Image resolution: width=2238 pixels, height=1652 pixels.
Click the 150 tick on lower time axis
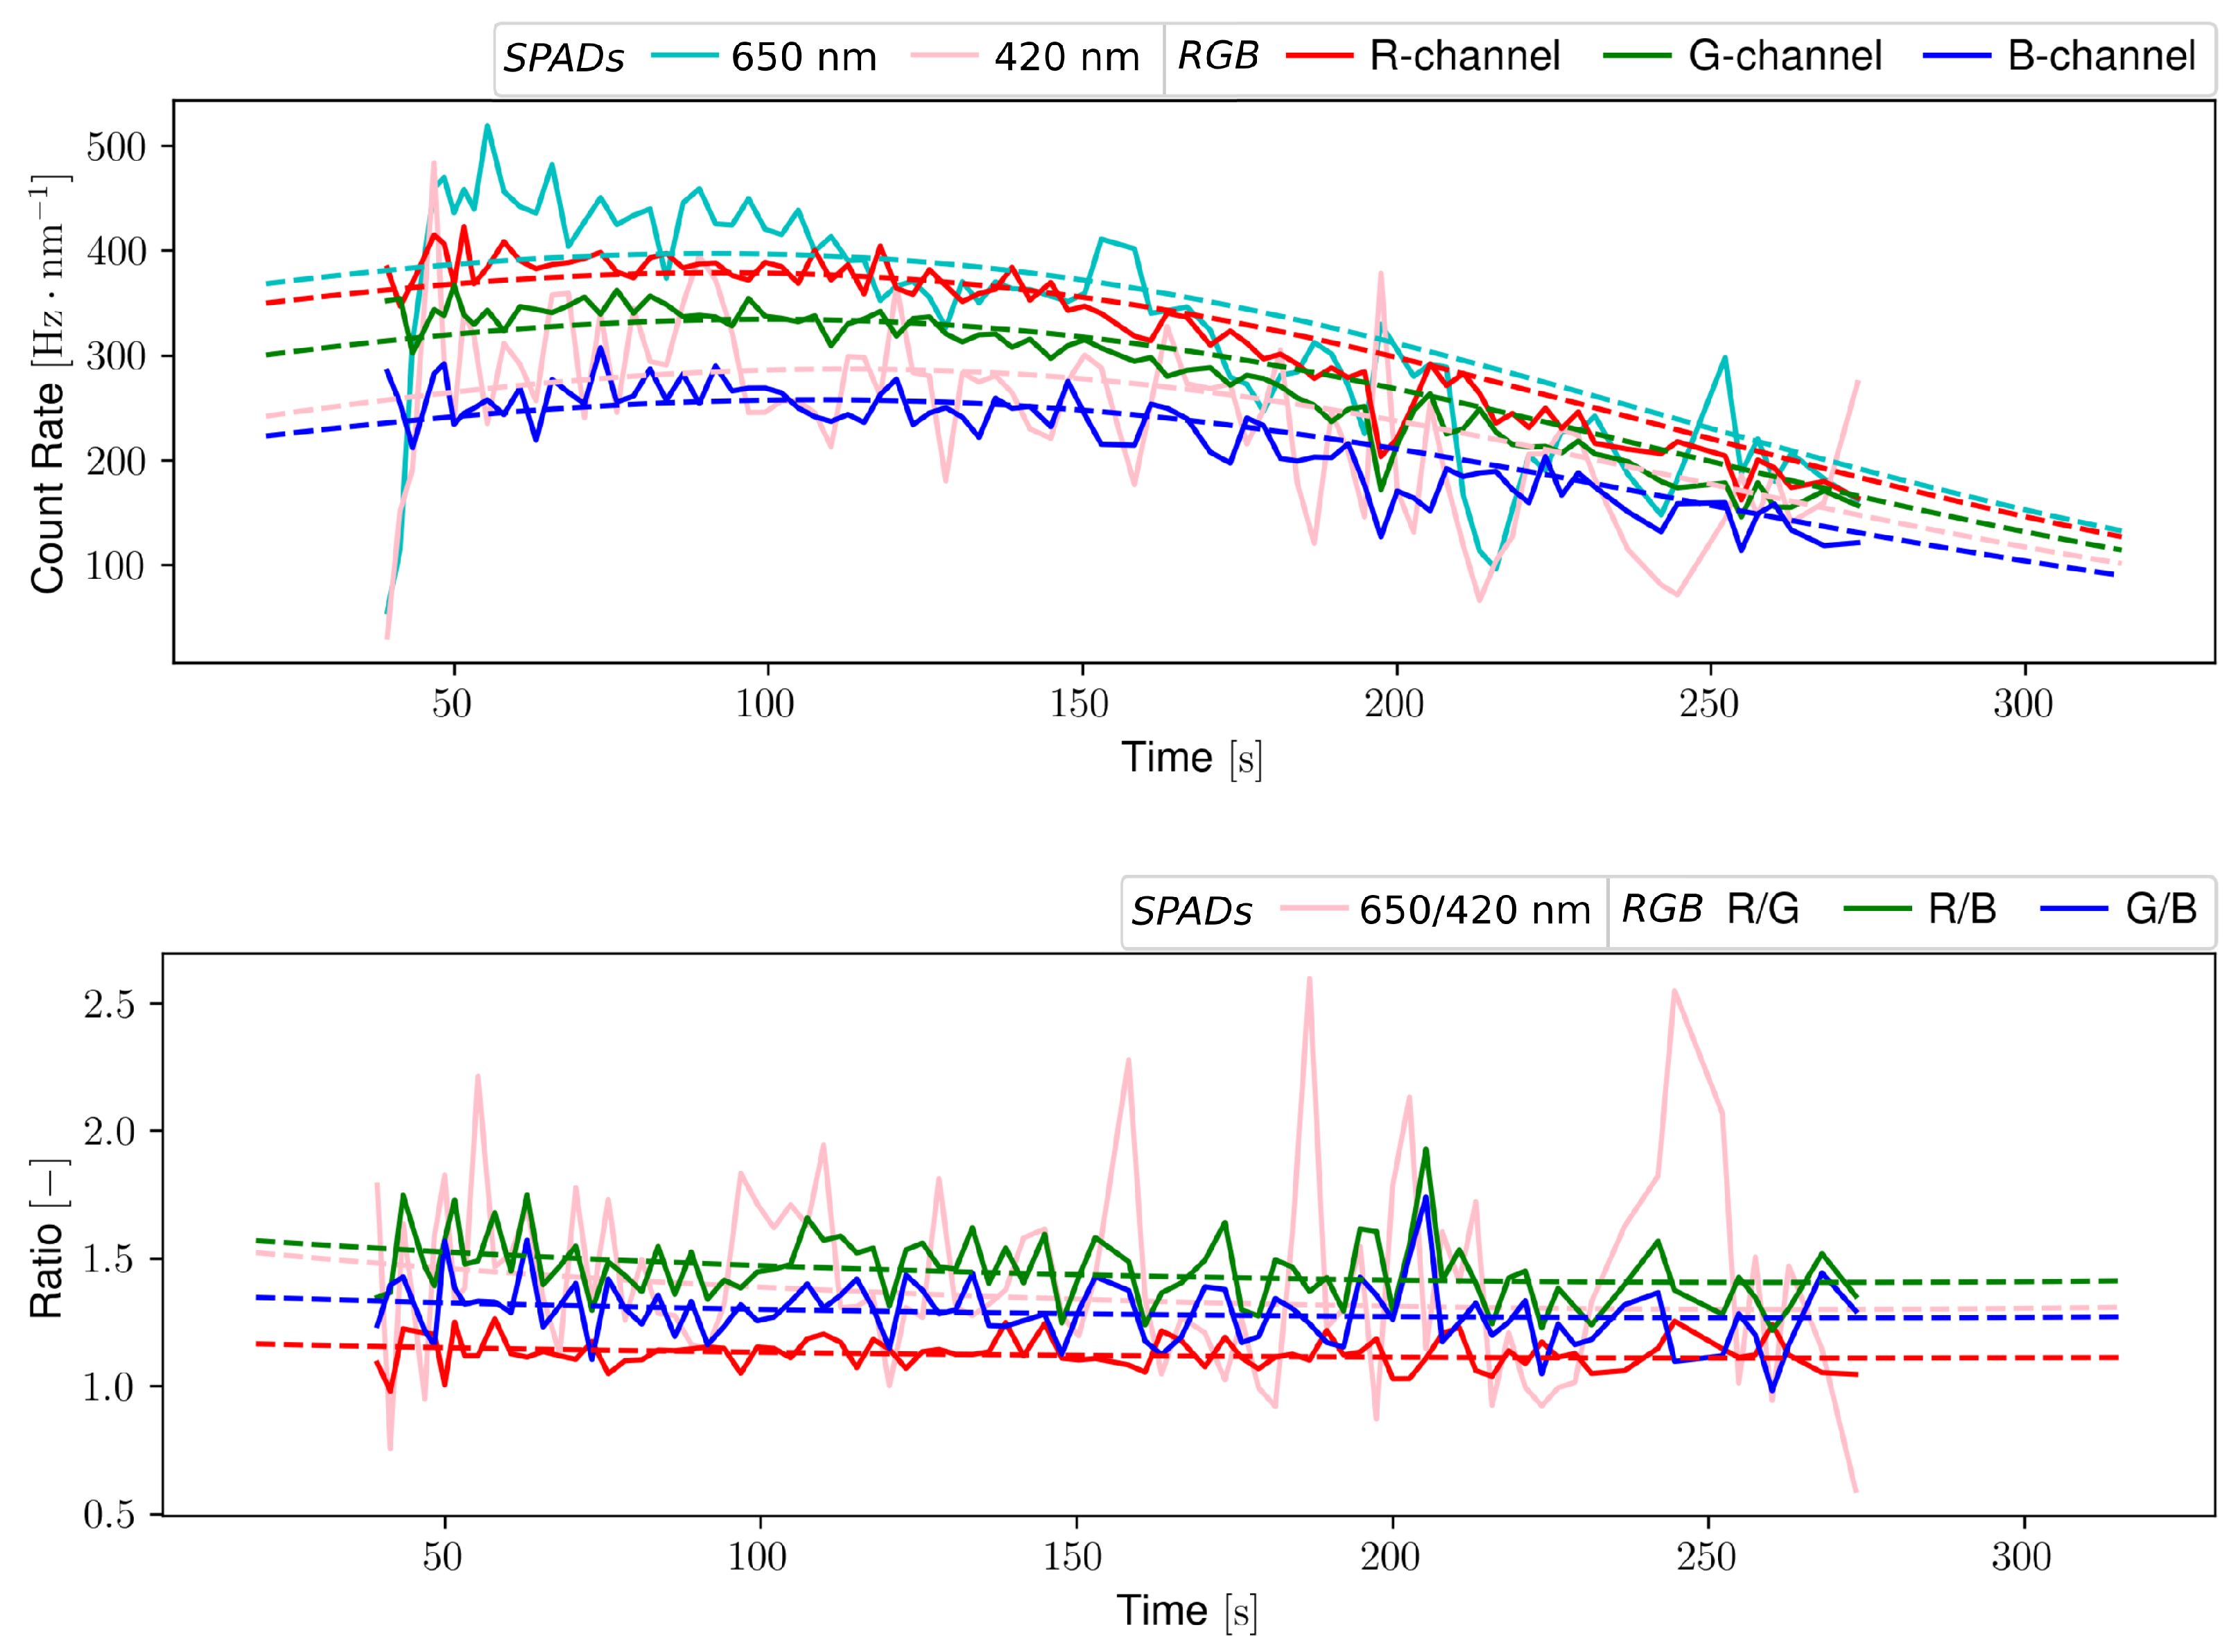[x=1073, y=1557]
